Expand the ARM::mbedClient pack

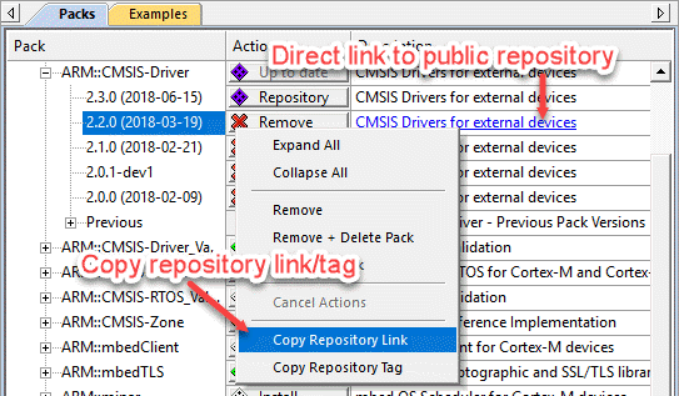pyautogui.click(x=45, y=348)
